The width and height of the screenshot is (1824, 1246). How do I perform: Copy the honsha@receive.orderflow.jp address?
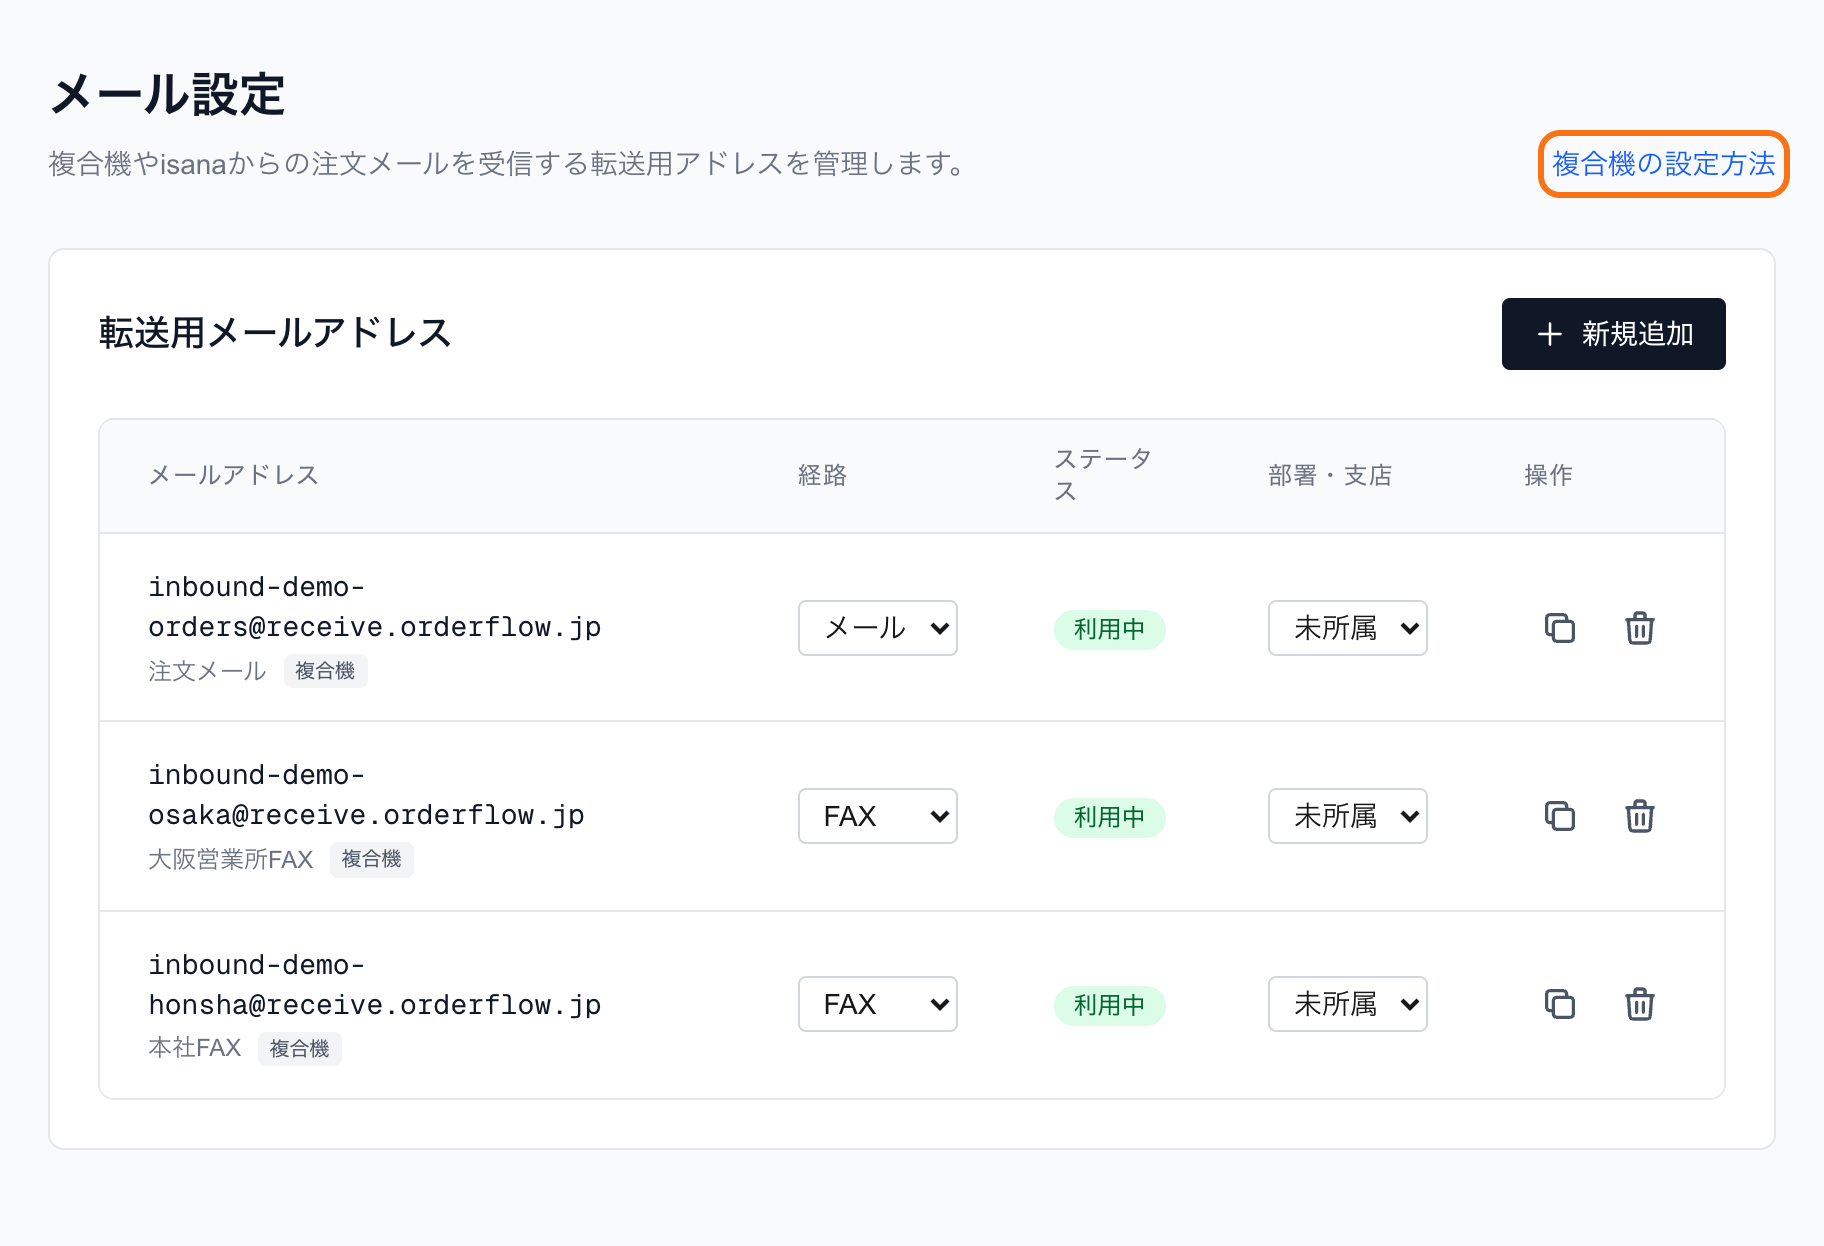1560,1004
